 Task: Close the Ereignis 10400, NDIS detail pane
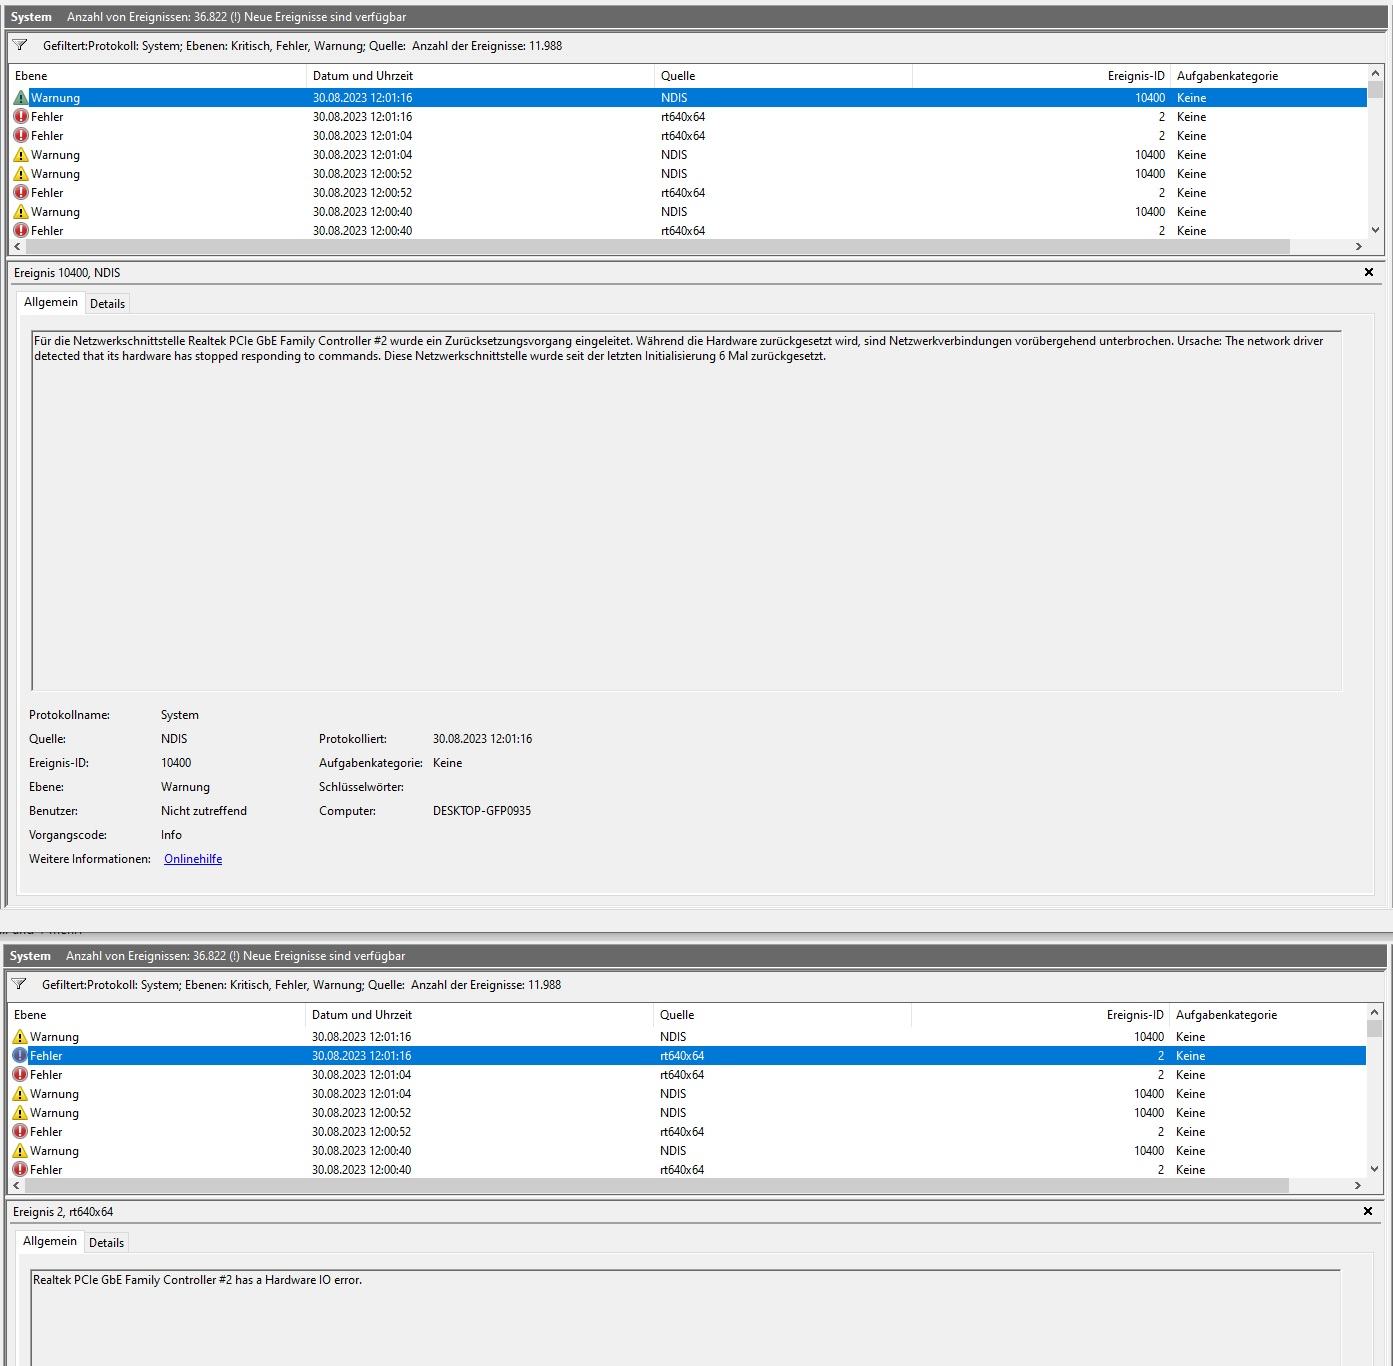[x=1369, y=272]
